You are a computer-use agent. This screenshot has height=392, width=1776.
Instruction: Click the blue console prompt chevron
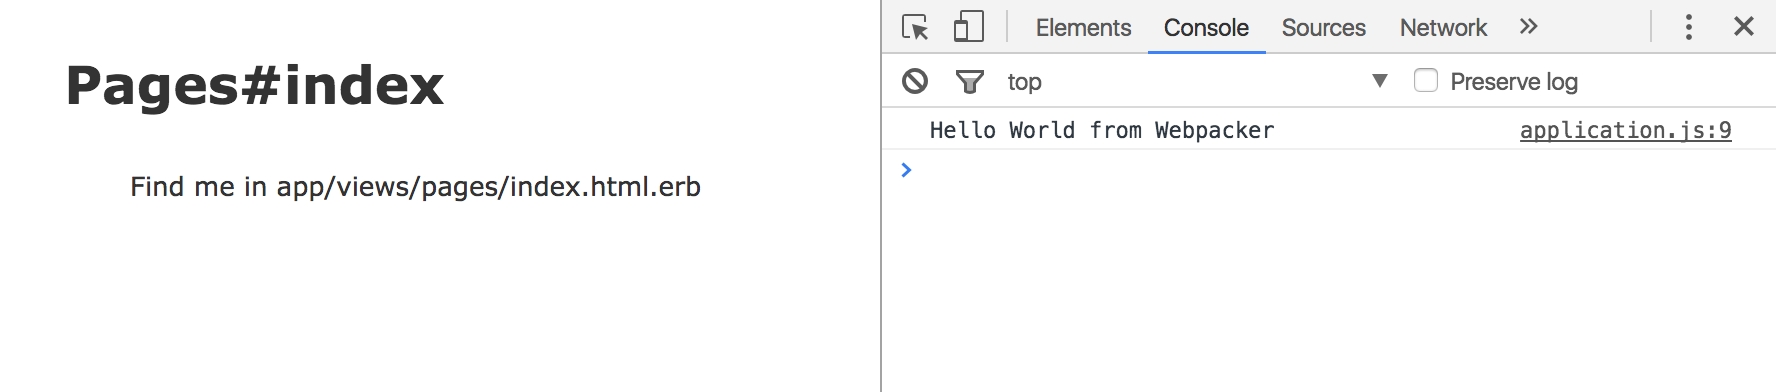pyautogui.click(x=906, y=170)
